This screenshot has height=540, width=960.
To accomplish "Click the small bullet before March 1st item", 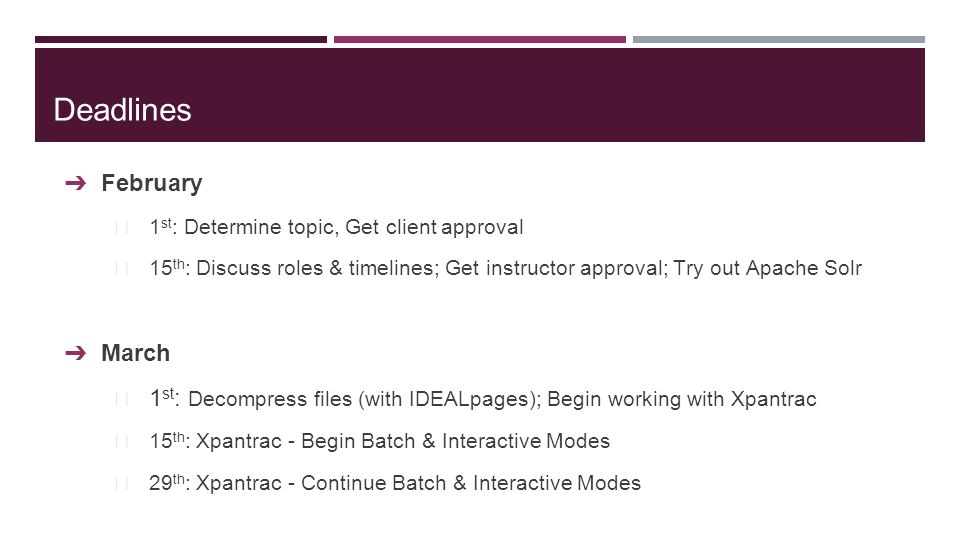I will 121,400.
